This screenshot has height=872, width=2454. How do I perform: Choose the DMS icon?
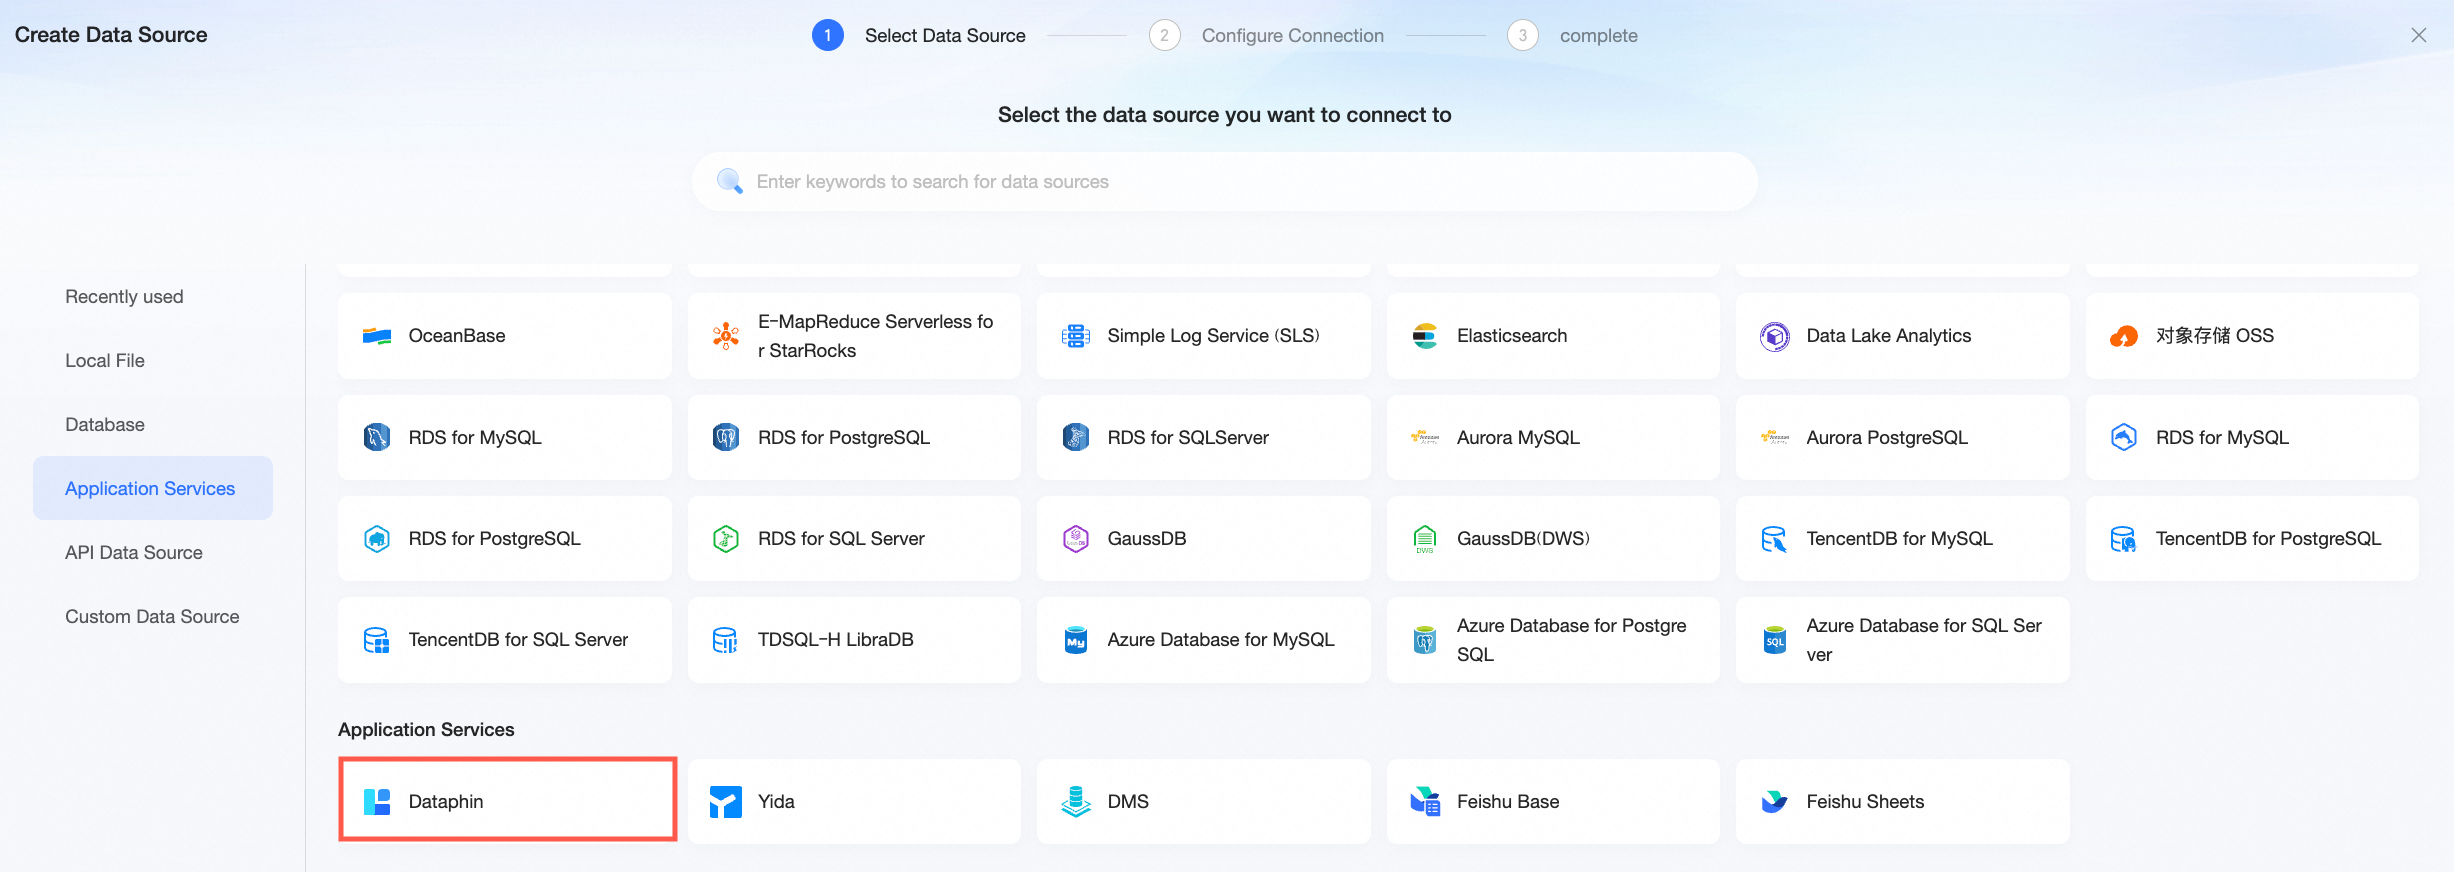[1075, 802]
